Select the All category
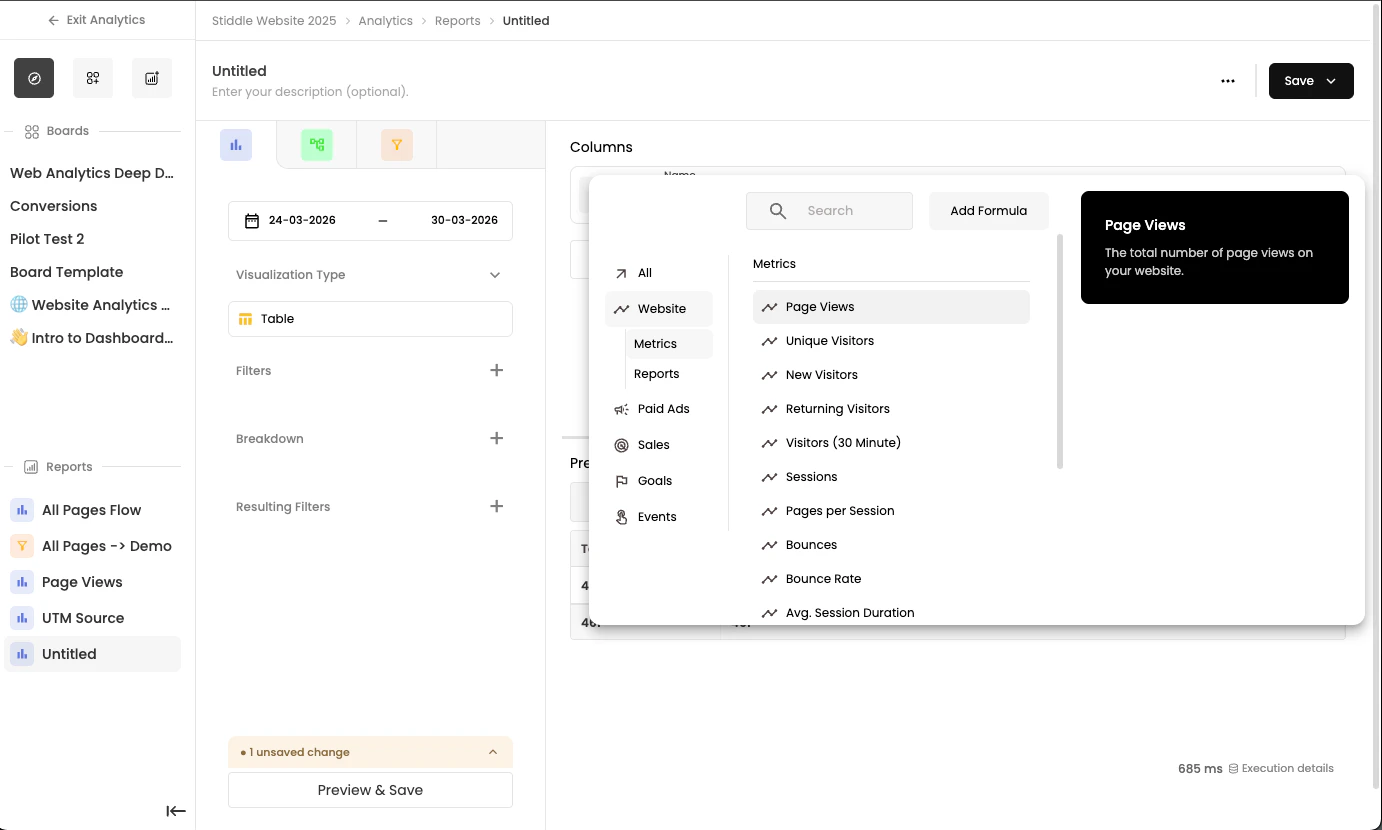The width and height of the screenshot is (1382, 830). click(659, 273)
